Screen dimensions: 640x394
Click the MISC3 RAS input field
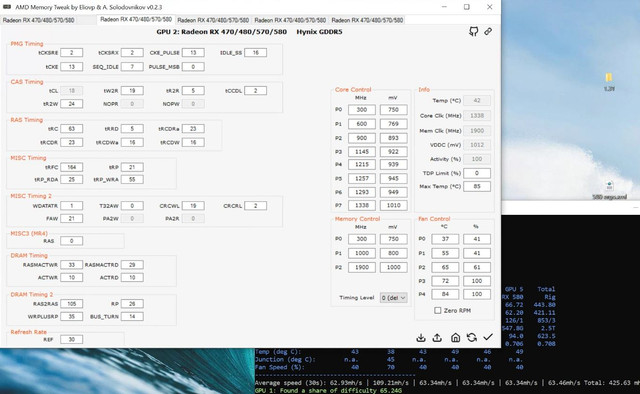[71, 241]
